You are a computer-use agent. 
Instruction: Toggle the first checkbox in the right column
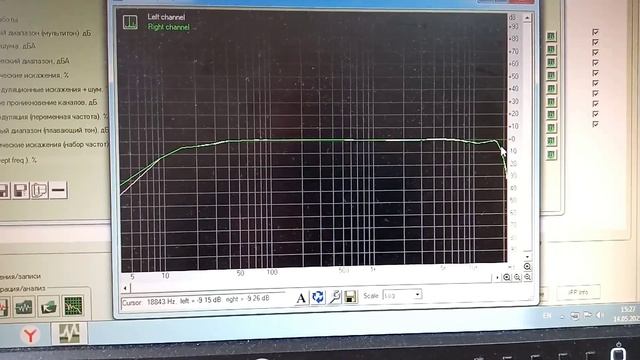(595, 32)
